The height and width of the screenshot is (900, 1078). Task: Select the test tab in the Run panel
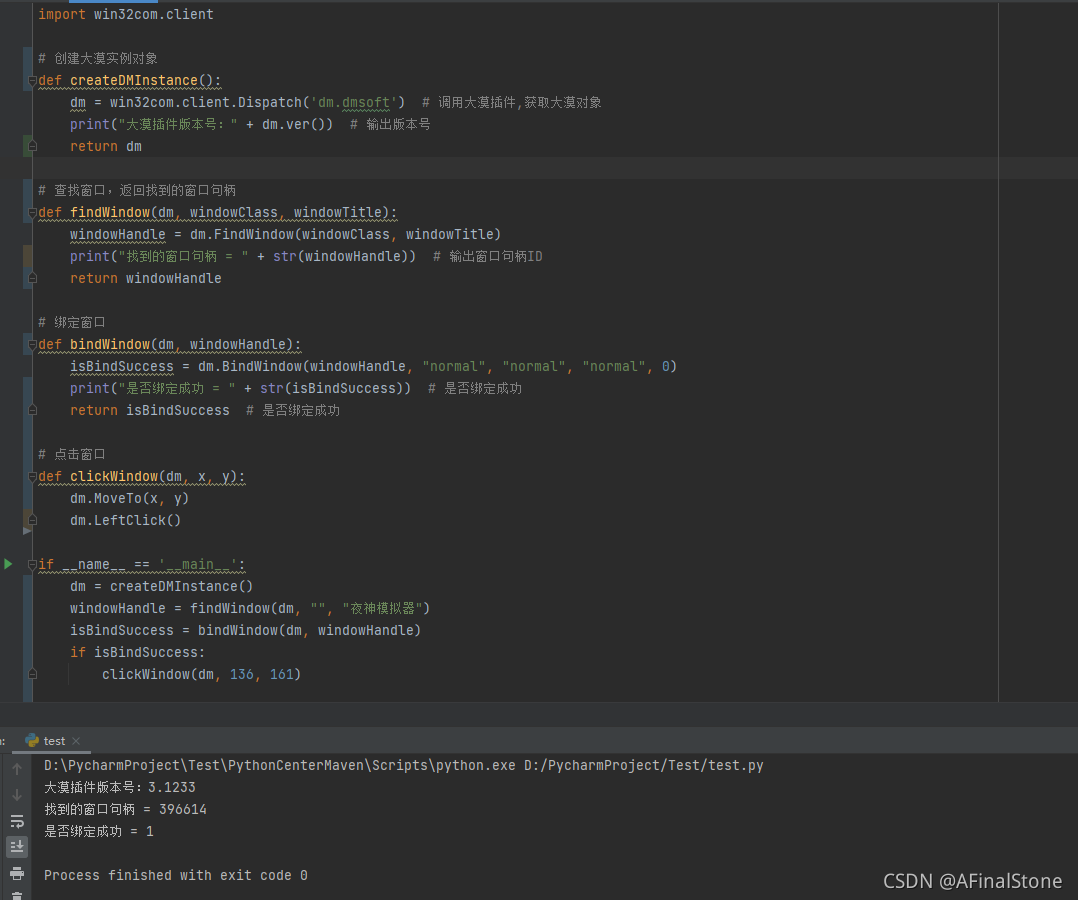tap(54, 741)
